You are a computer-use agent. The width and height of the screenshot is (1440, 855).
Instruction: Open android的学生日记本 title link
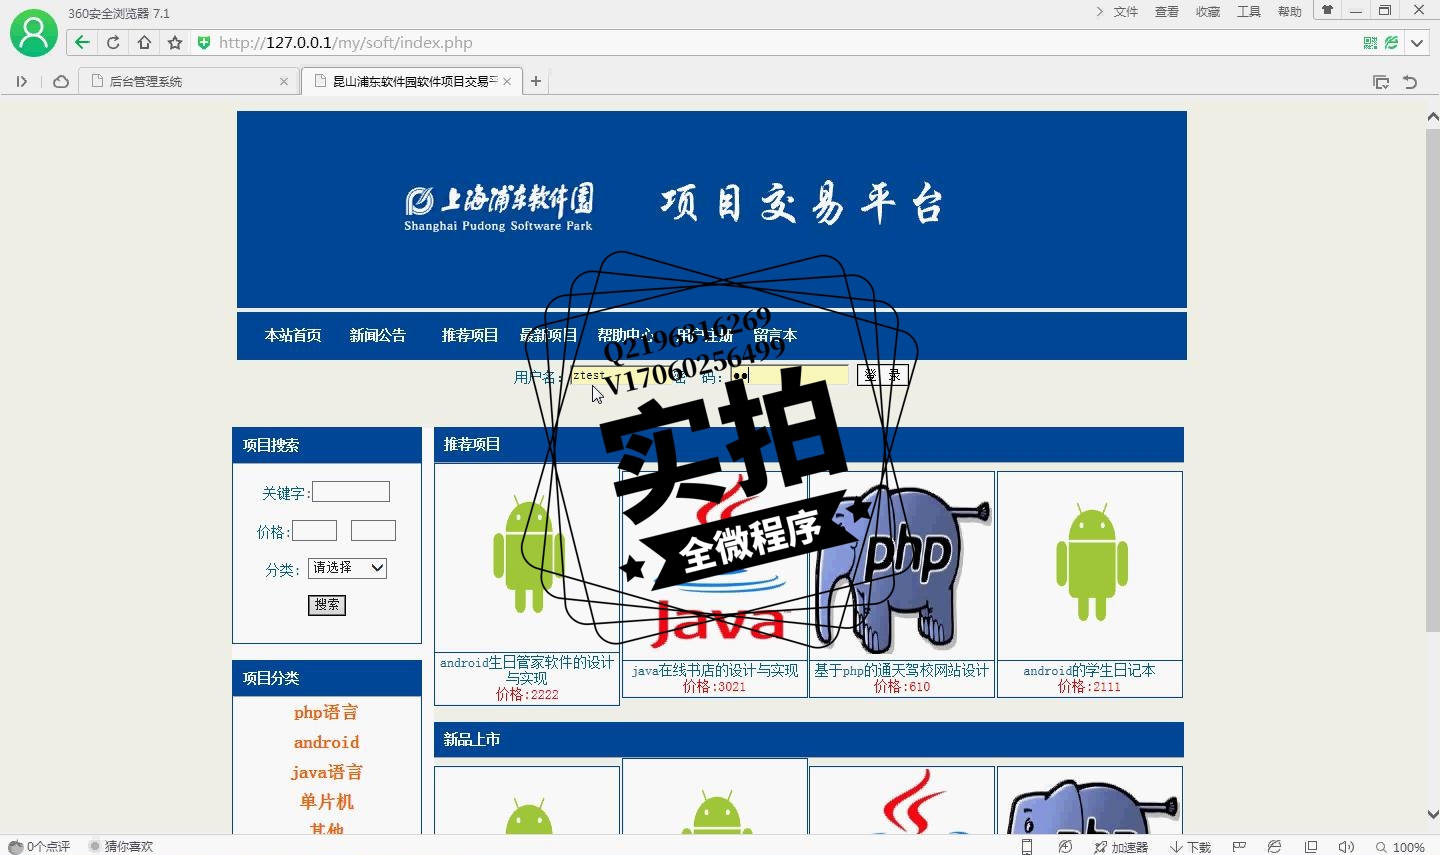point(1089,670)
